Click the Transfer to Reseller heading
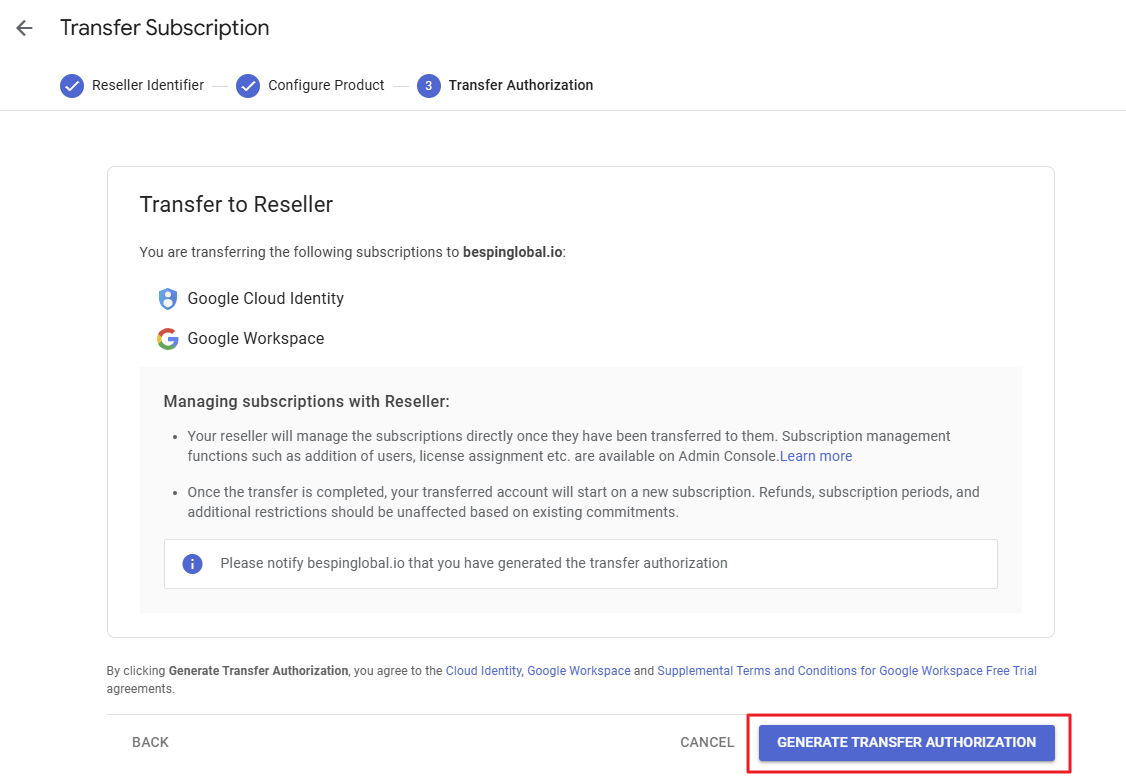1126x783 pixels. click(x=236, y=205)
